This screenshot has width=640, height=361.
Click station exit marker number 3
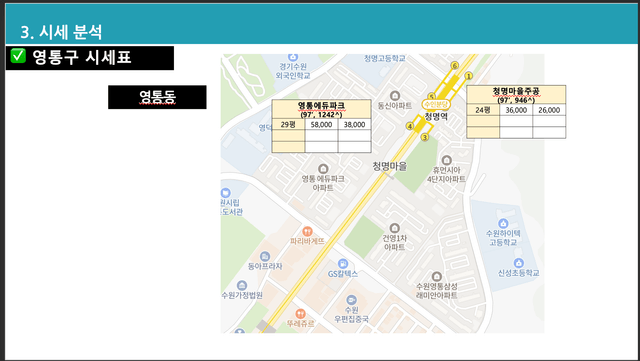[424, 137]
